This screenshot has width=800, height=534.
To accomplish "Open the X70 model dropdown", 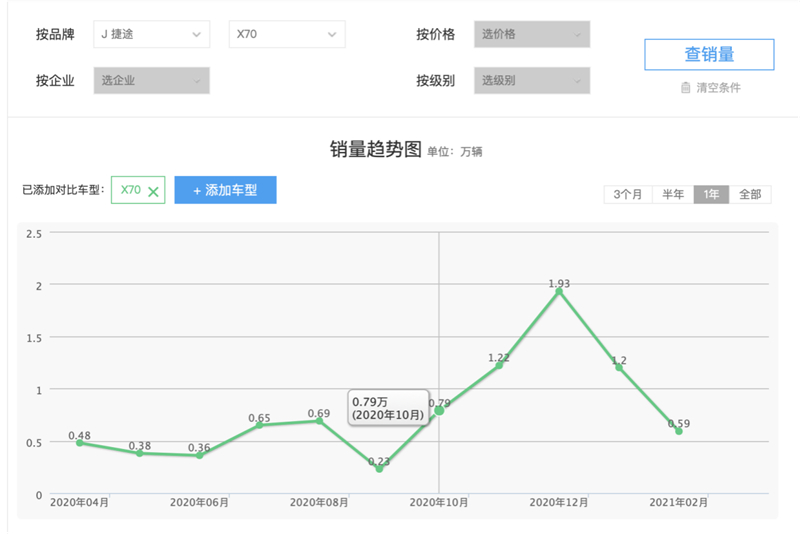I will click(287, 34).
